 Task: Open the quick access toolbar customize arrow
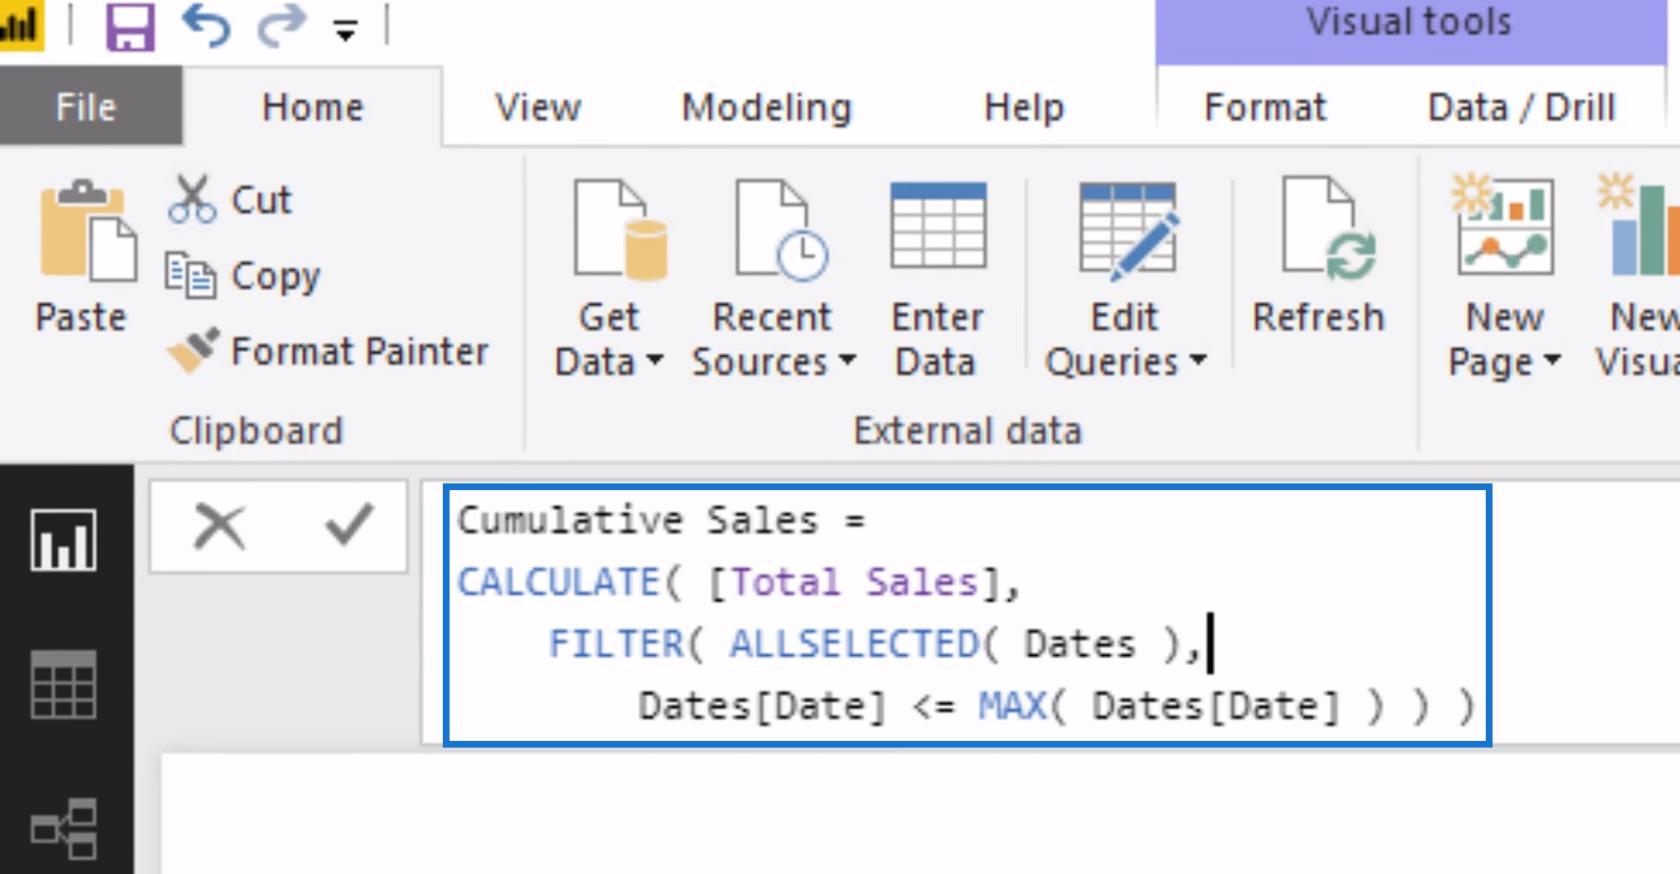tap(346, 31)
